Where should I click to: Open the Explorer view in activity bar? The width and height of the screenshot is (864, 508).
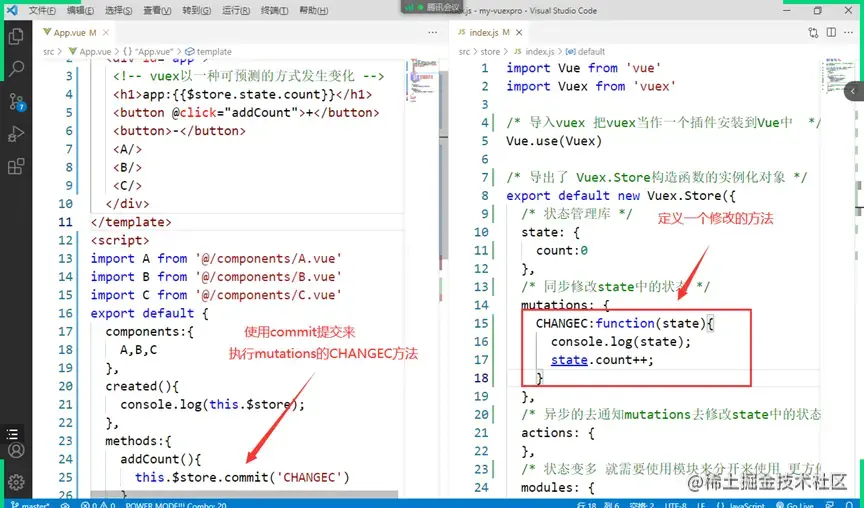[16, 36]
